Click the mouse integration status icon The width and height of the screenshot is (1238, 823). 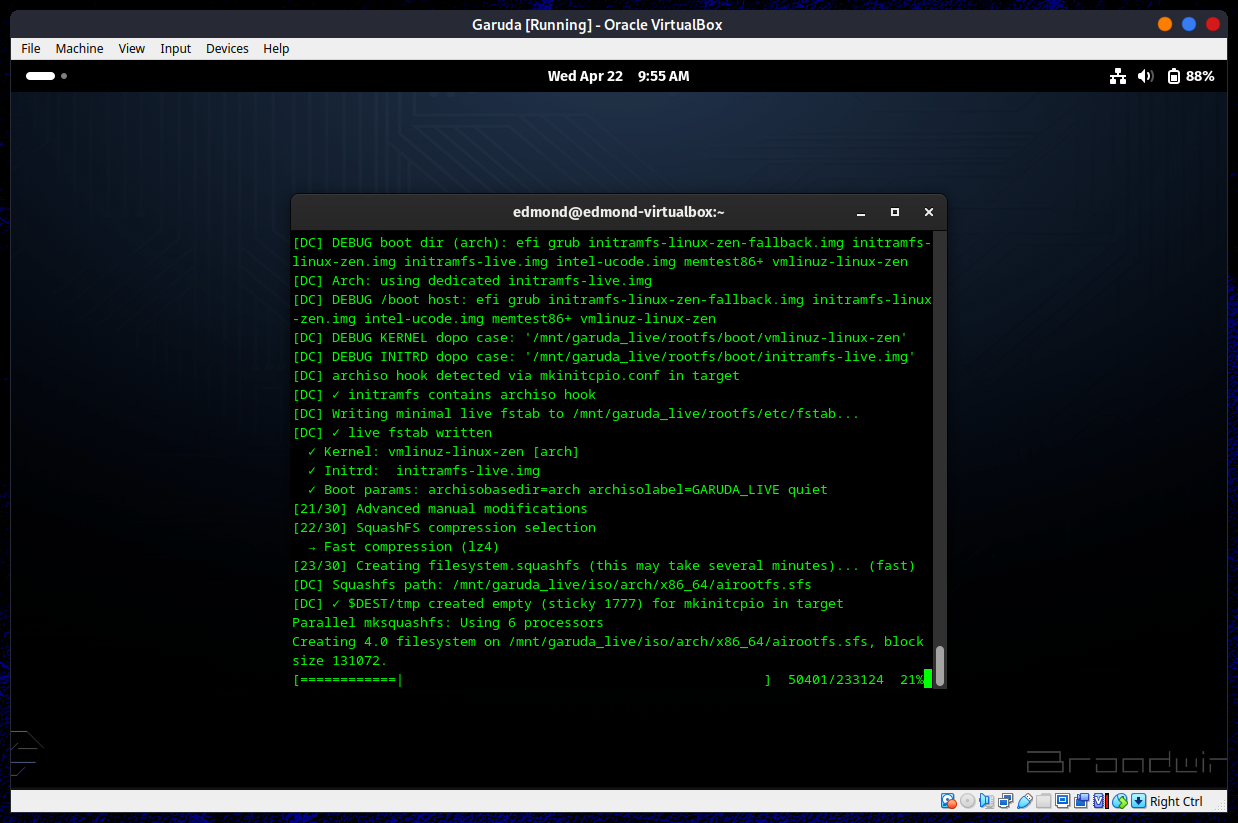[x=1120, y=801]
